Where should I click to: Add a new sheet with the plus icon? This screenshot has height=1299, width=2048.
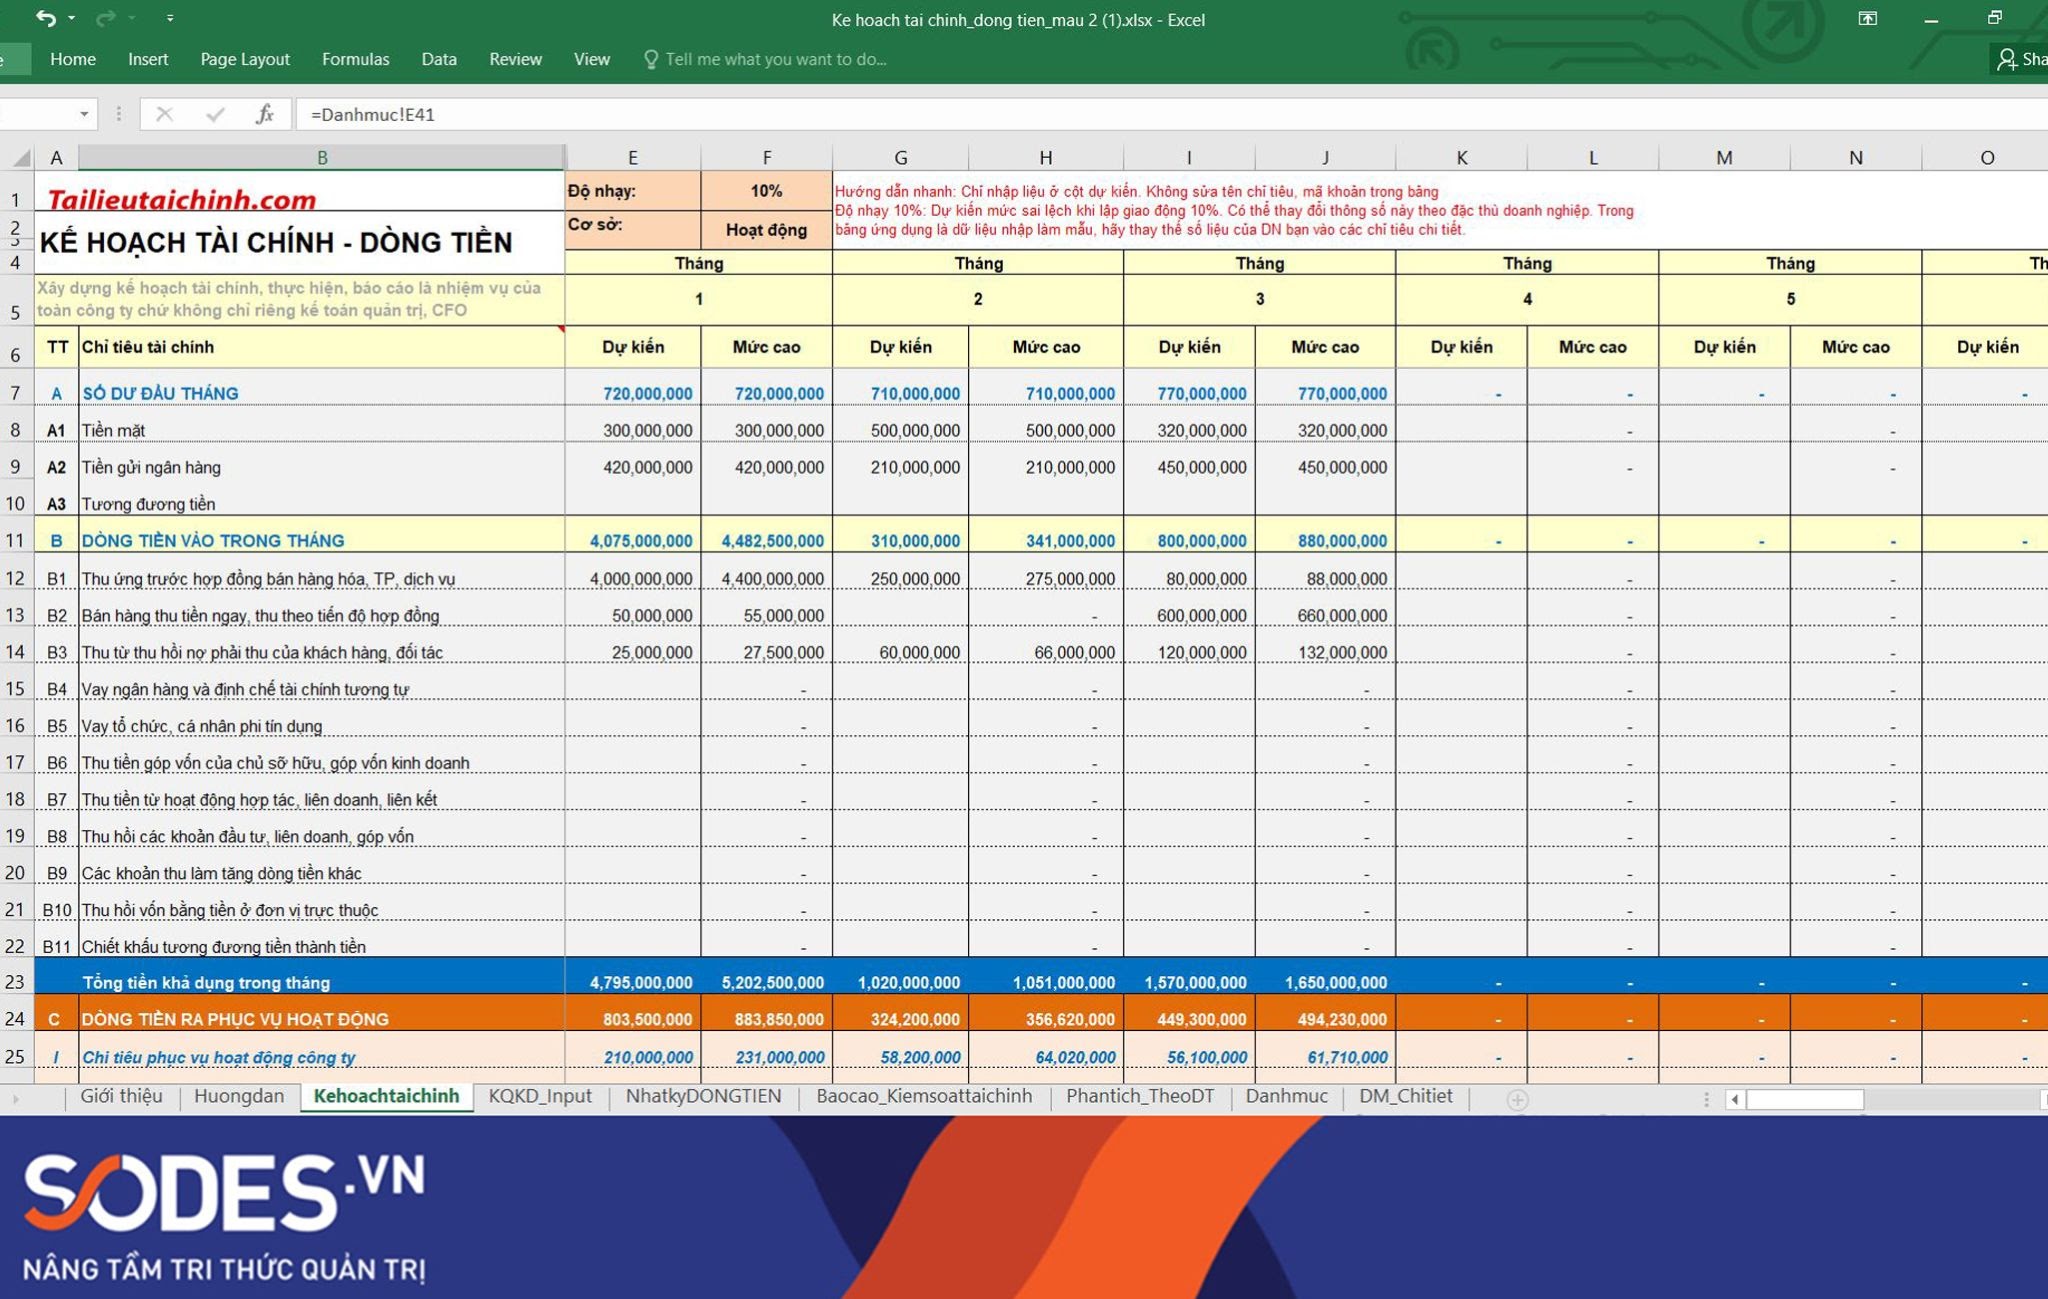click(1517, 1099)
